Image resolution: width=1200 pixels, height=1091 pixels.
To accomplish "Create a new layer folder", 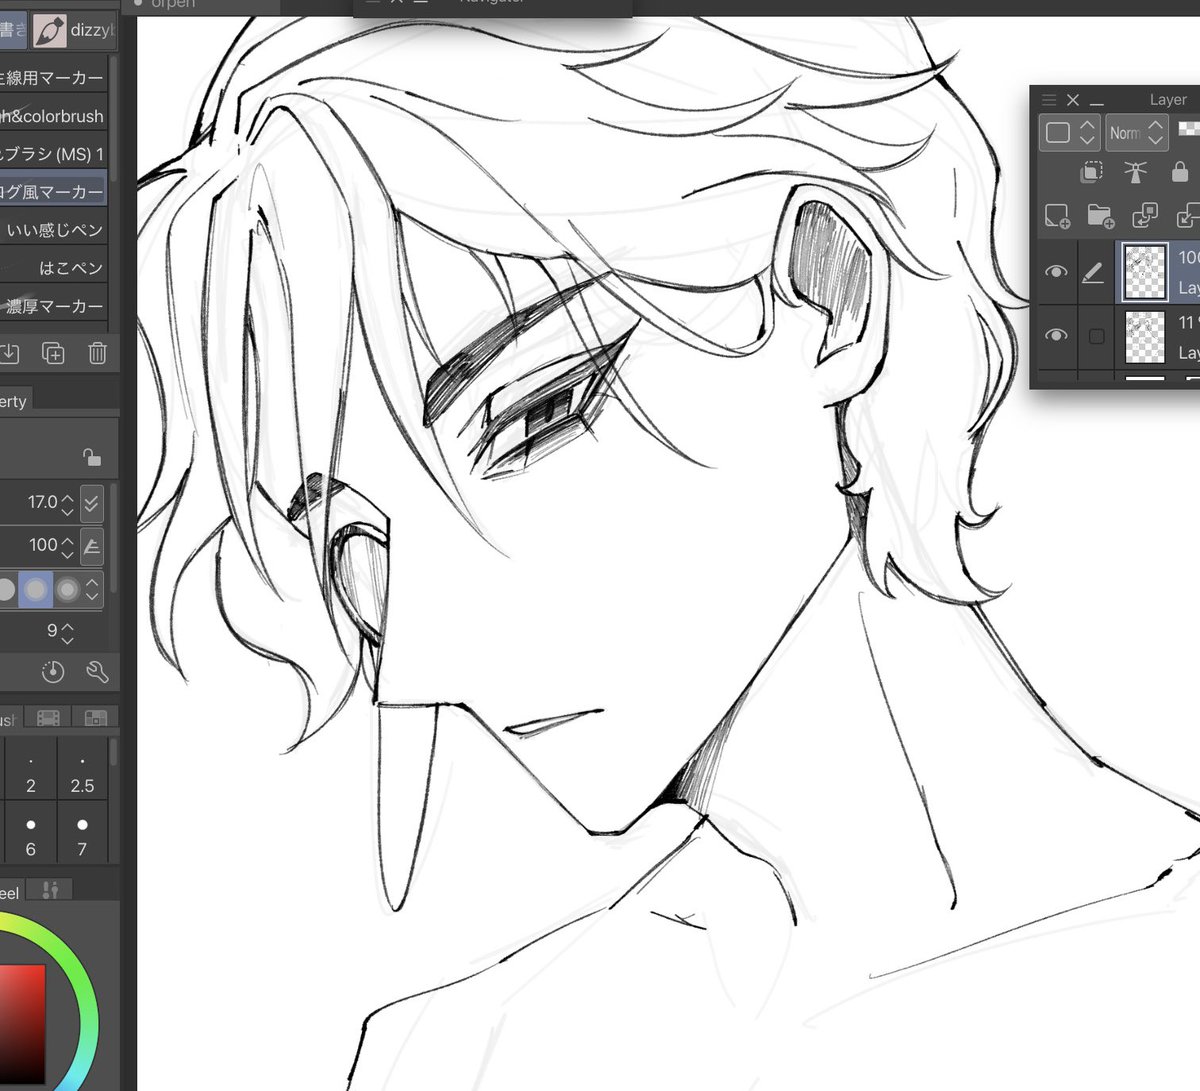I will tap(1100, 215).
